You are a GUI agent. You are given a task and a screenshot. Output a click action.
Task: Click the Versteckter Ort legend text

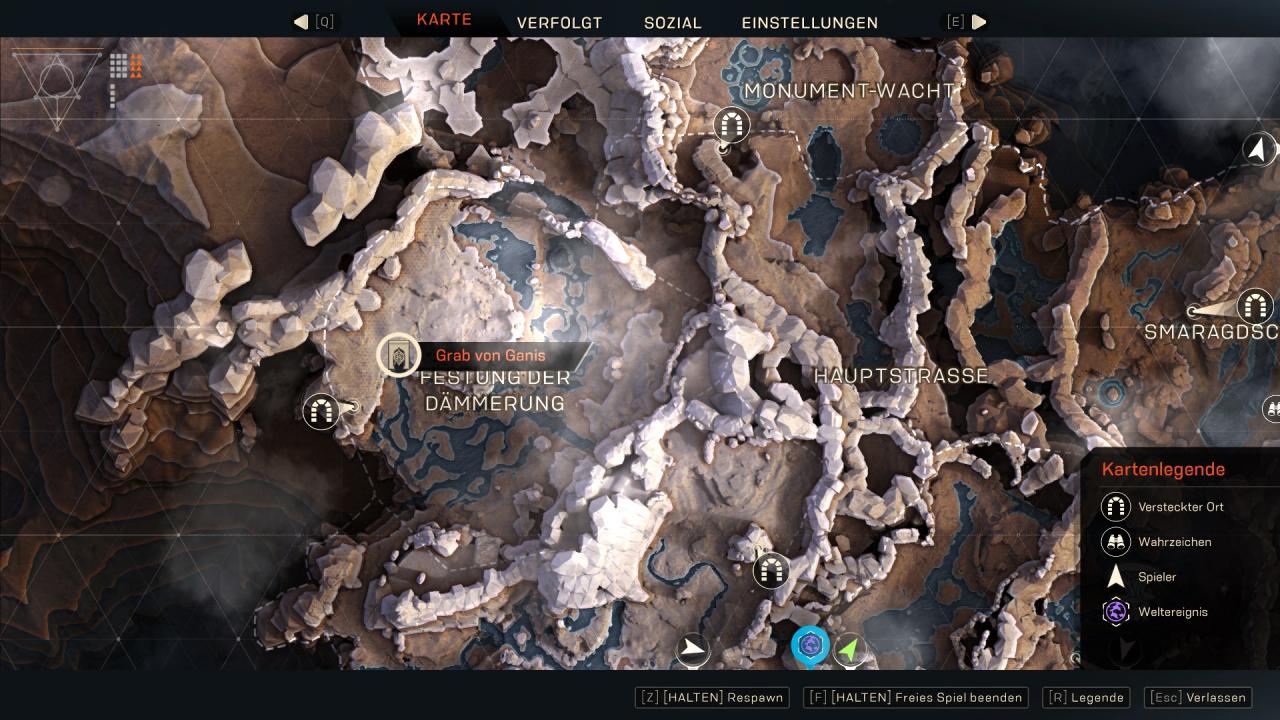pyautogui.click(x=1181, y=507)
